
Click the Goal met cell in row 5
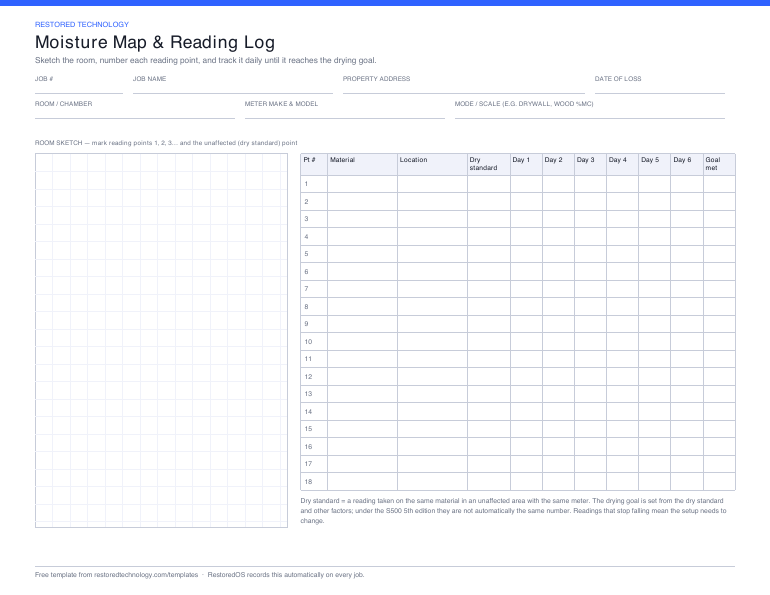[719, 254]
